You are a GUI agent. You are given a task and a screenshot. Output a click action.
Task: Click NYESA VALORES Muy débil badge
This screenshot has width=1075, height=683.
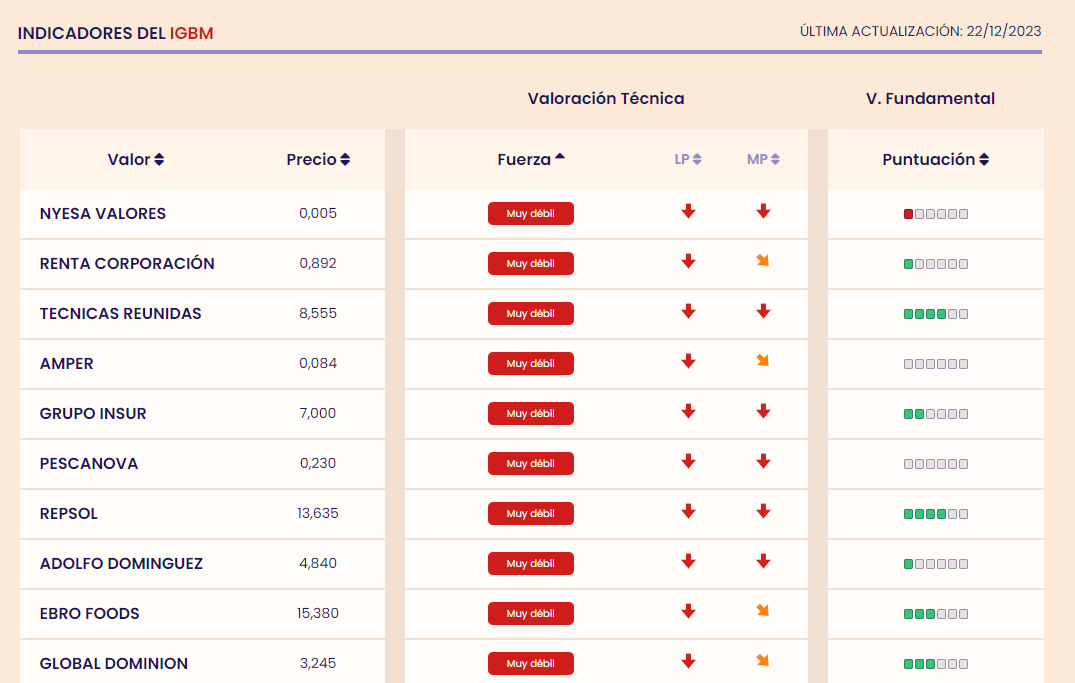click(x=531, y=213)
